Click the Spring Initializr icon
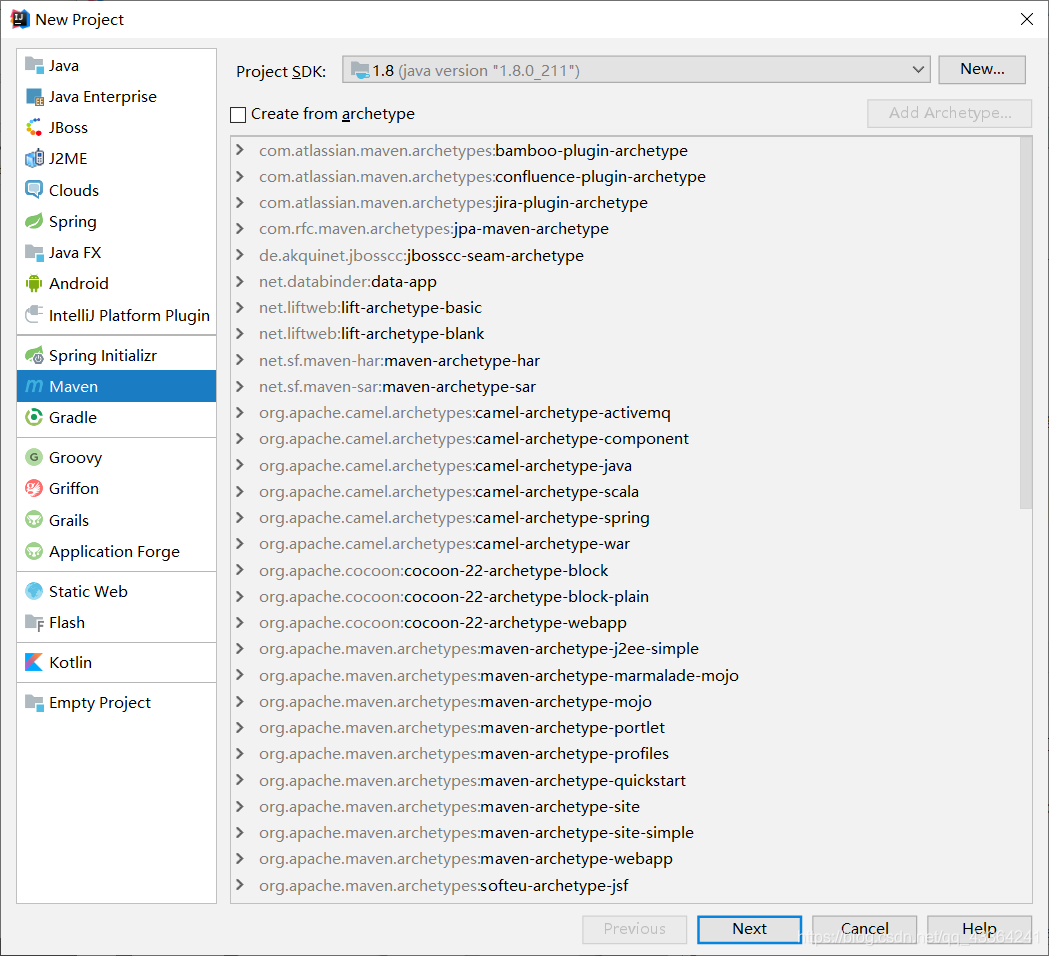 pos(33,355)
